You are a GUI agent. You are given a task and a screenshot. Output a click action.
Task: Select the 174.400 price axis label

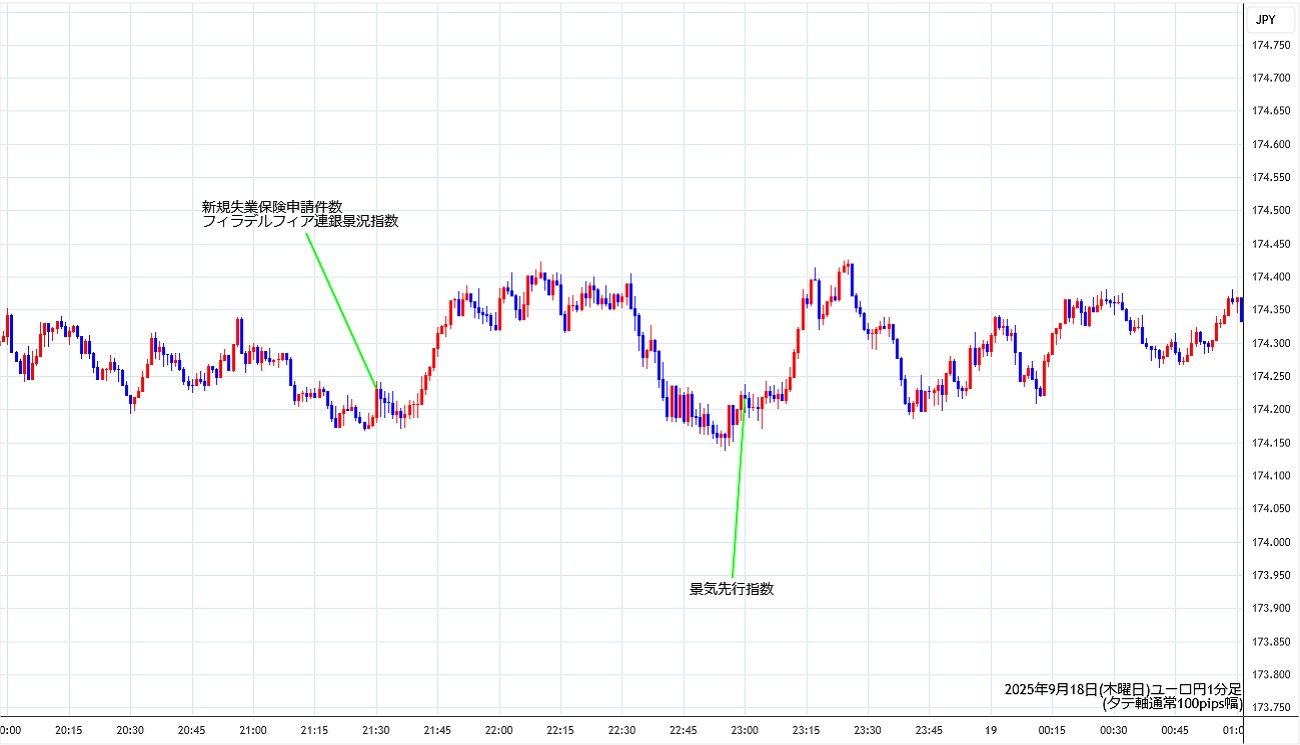click(x=1272, y=277)
